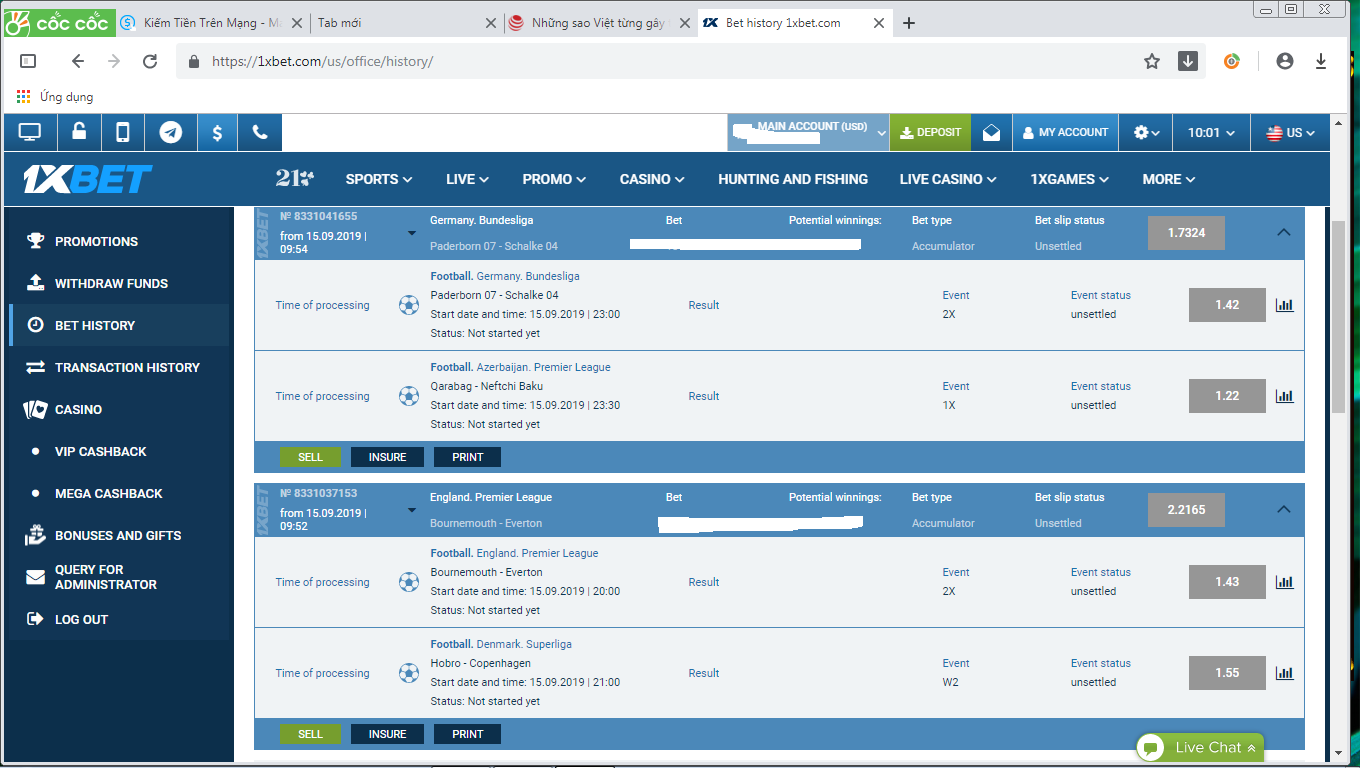This screenshot has height=768, width=1360.
Task: Open the LIVE menu
Action: 467,179
